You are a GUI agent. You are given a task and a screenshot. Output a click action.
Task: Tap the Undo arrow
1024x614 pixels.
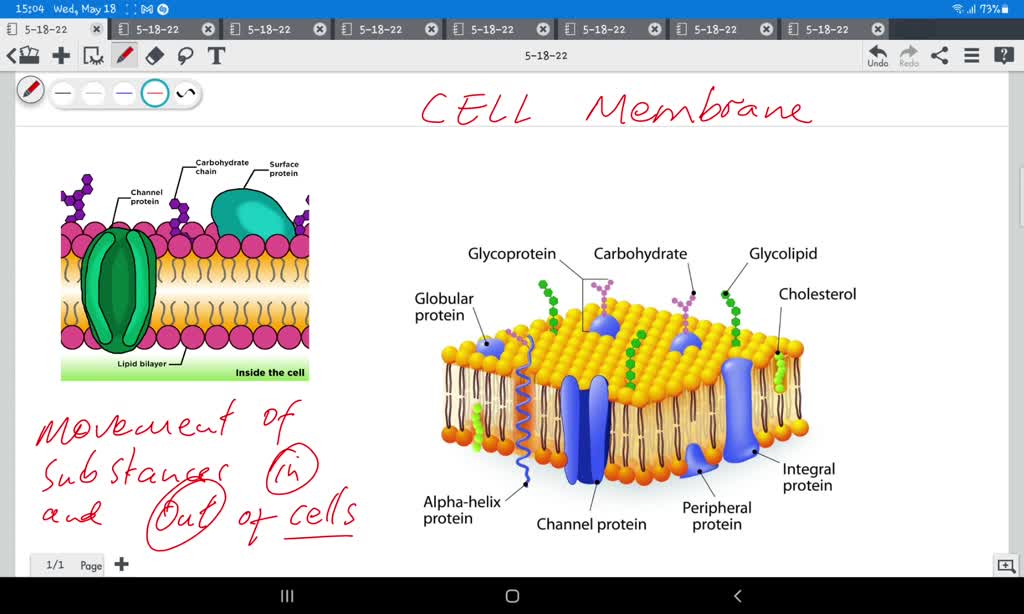tap(877, 55)
